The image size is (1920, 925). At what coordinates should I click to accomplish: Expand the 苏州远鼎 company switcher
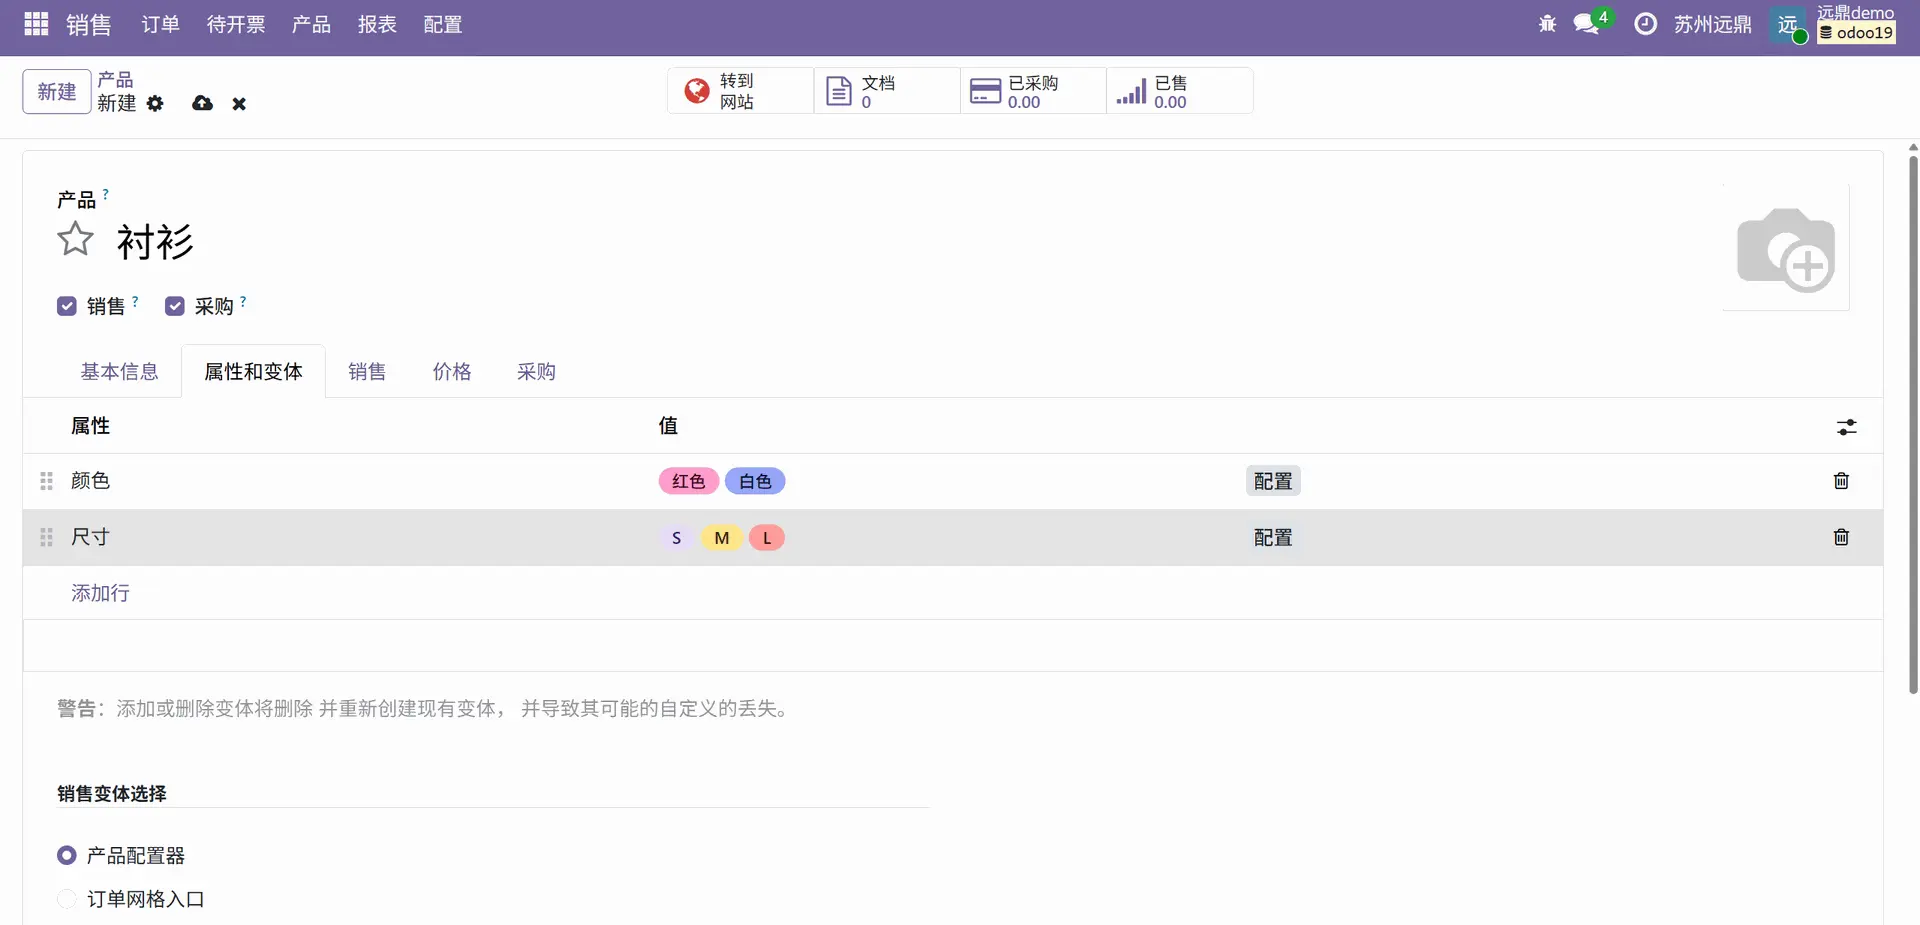tap(1712, 24)
